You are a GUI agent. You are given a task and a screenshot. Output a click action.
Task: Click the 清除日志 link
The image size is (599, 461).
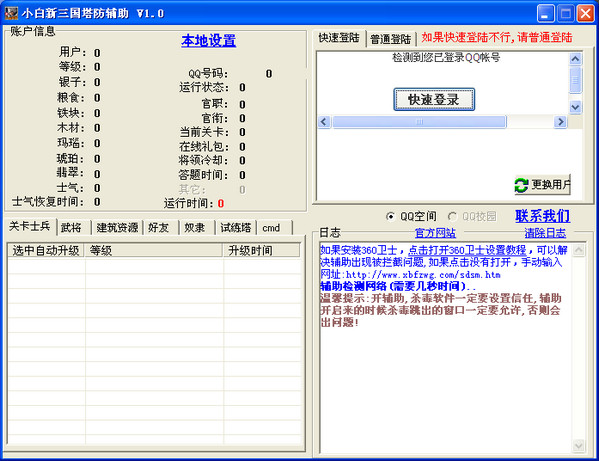pyautogui.click(x=545, y=233)
